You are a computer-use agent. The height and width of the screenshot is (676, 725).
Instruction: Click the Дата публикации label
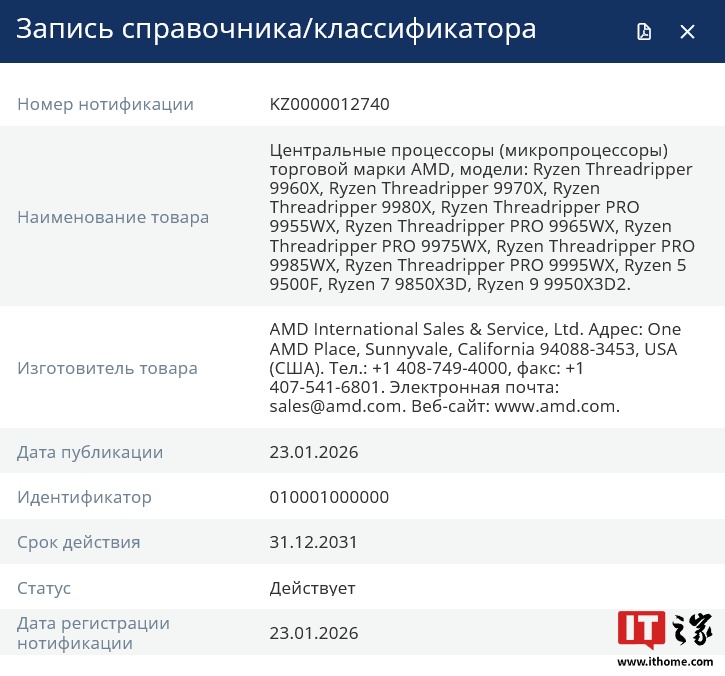click(x=90, y=452)
